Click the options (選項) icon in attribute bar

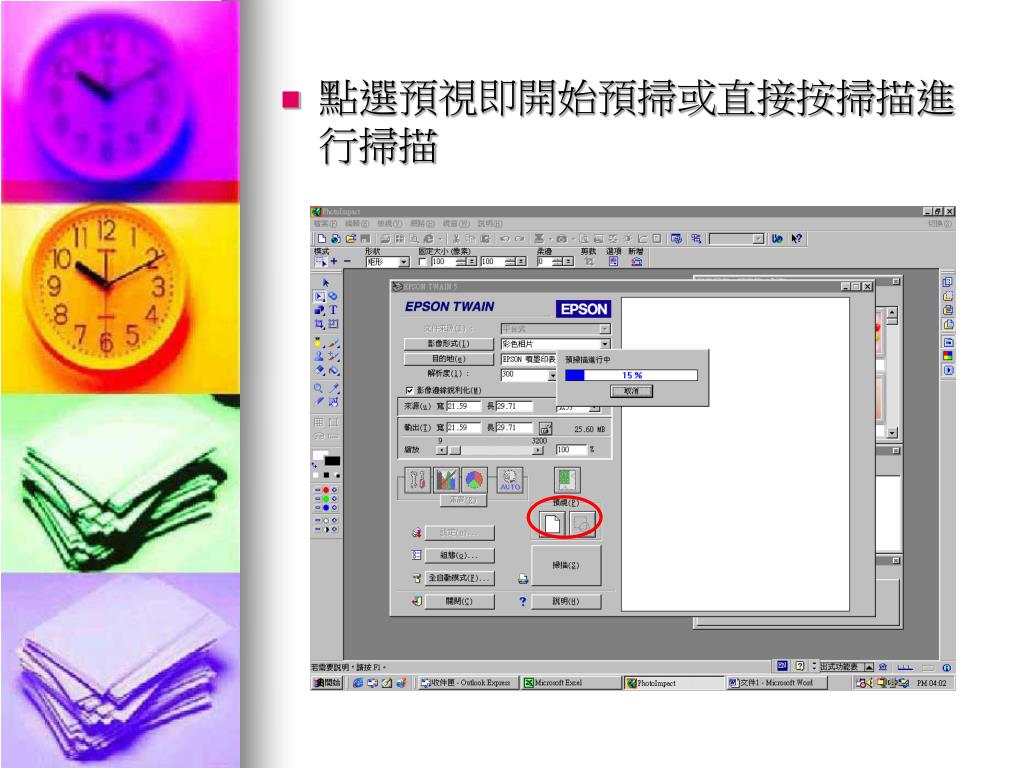click(613, 261)
